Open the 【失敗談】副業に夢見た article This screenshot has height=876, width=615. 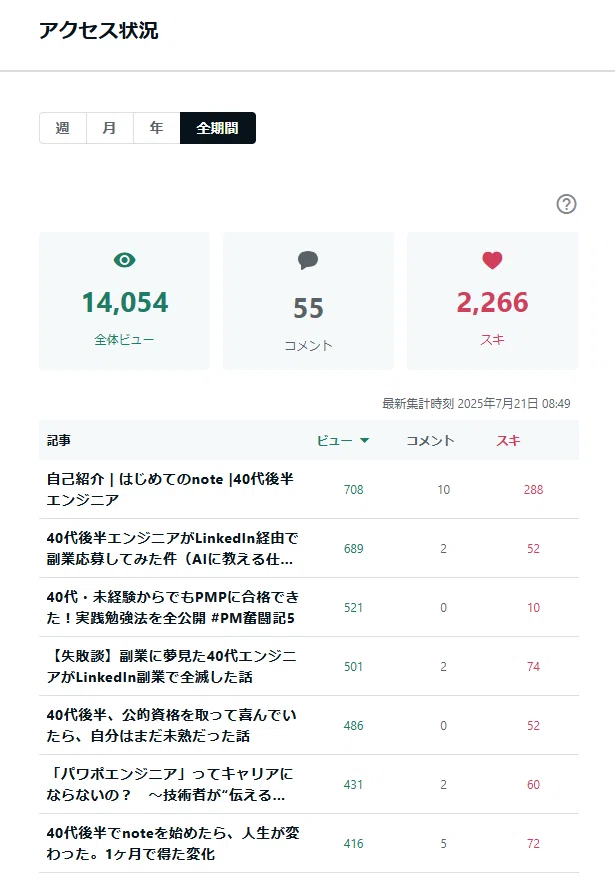[171, 666]
